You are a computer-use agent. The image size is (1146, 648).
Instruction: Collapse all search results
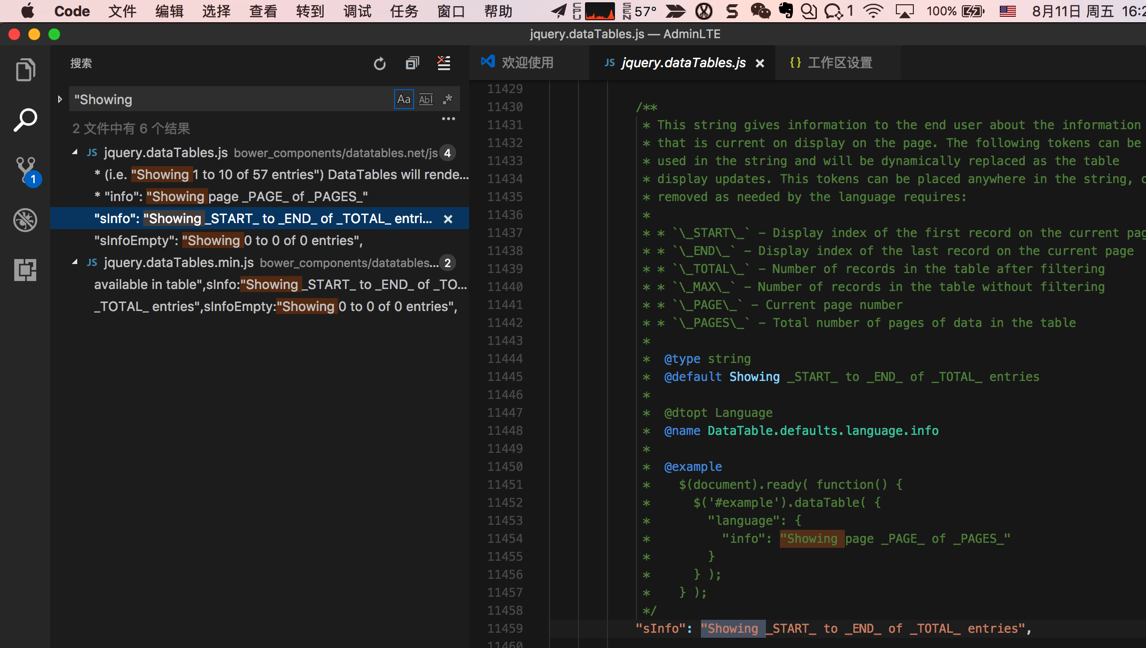click(412, 64)
